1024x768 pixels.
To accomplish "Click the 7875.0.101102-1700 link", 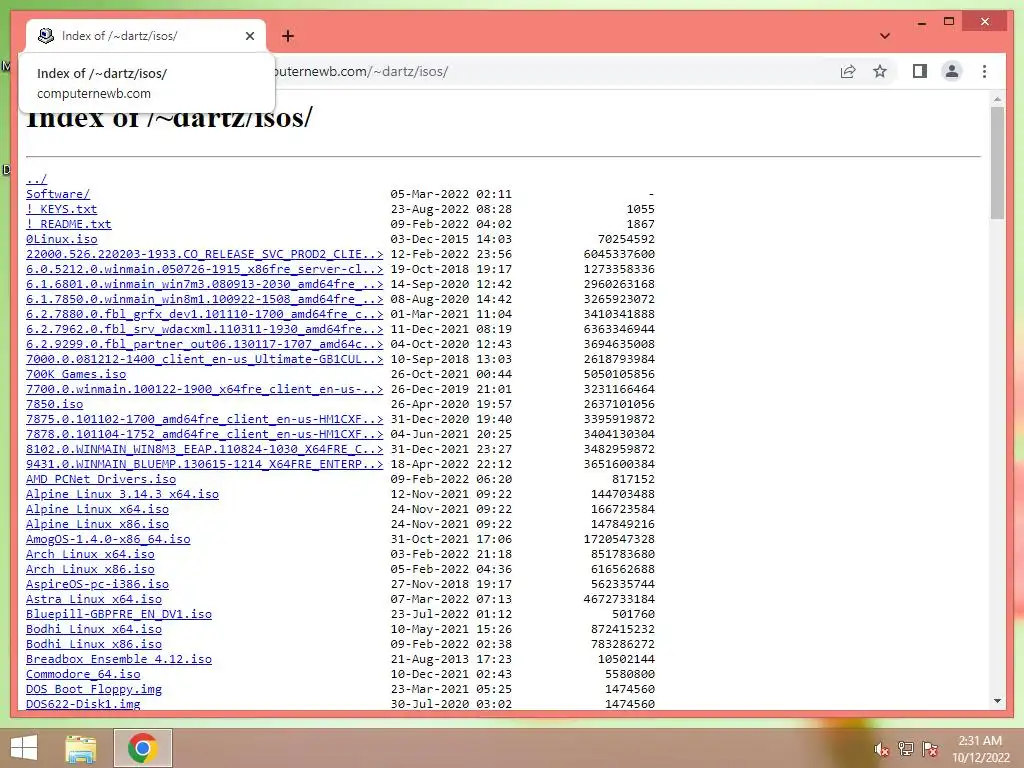I will pos(204,419).
